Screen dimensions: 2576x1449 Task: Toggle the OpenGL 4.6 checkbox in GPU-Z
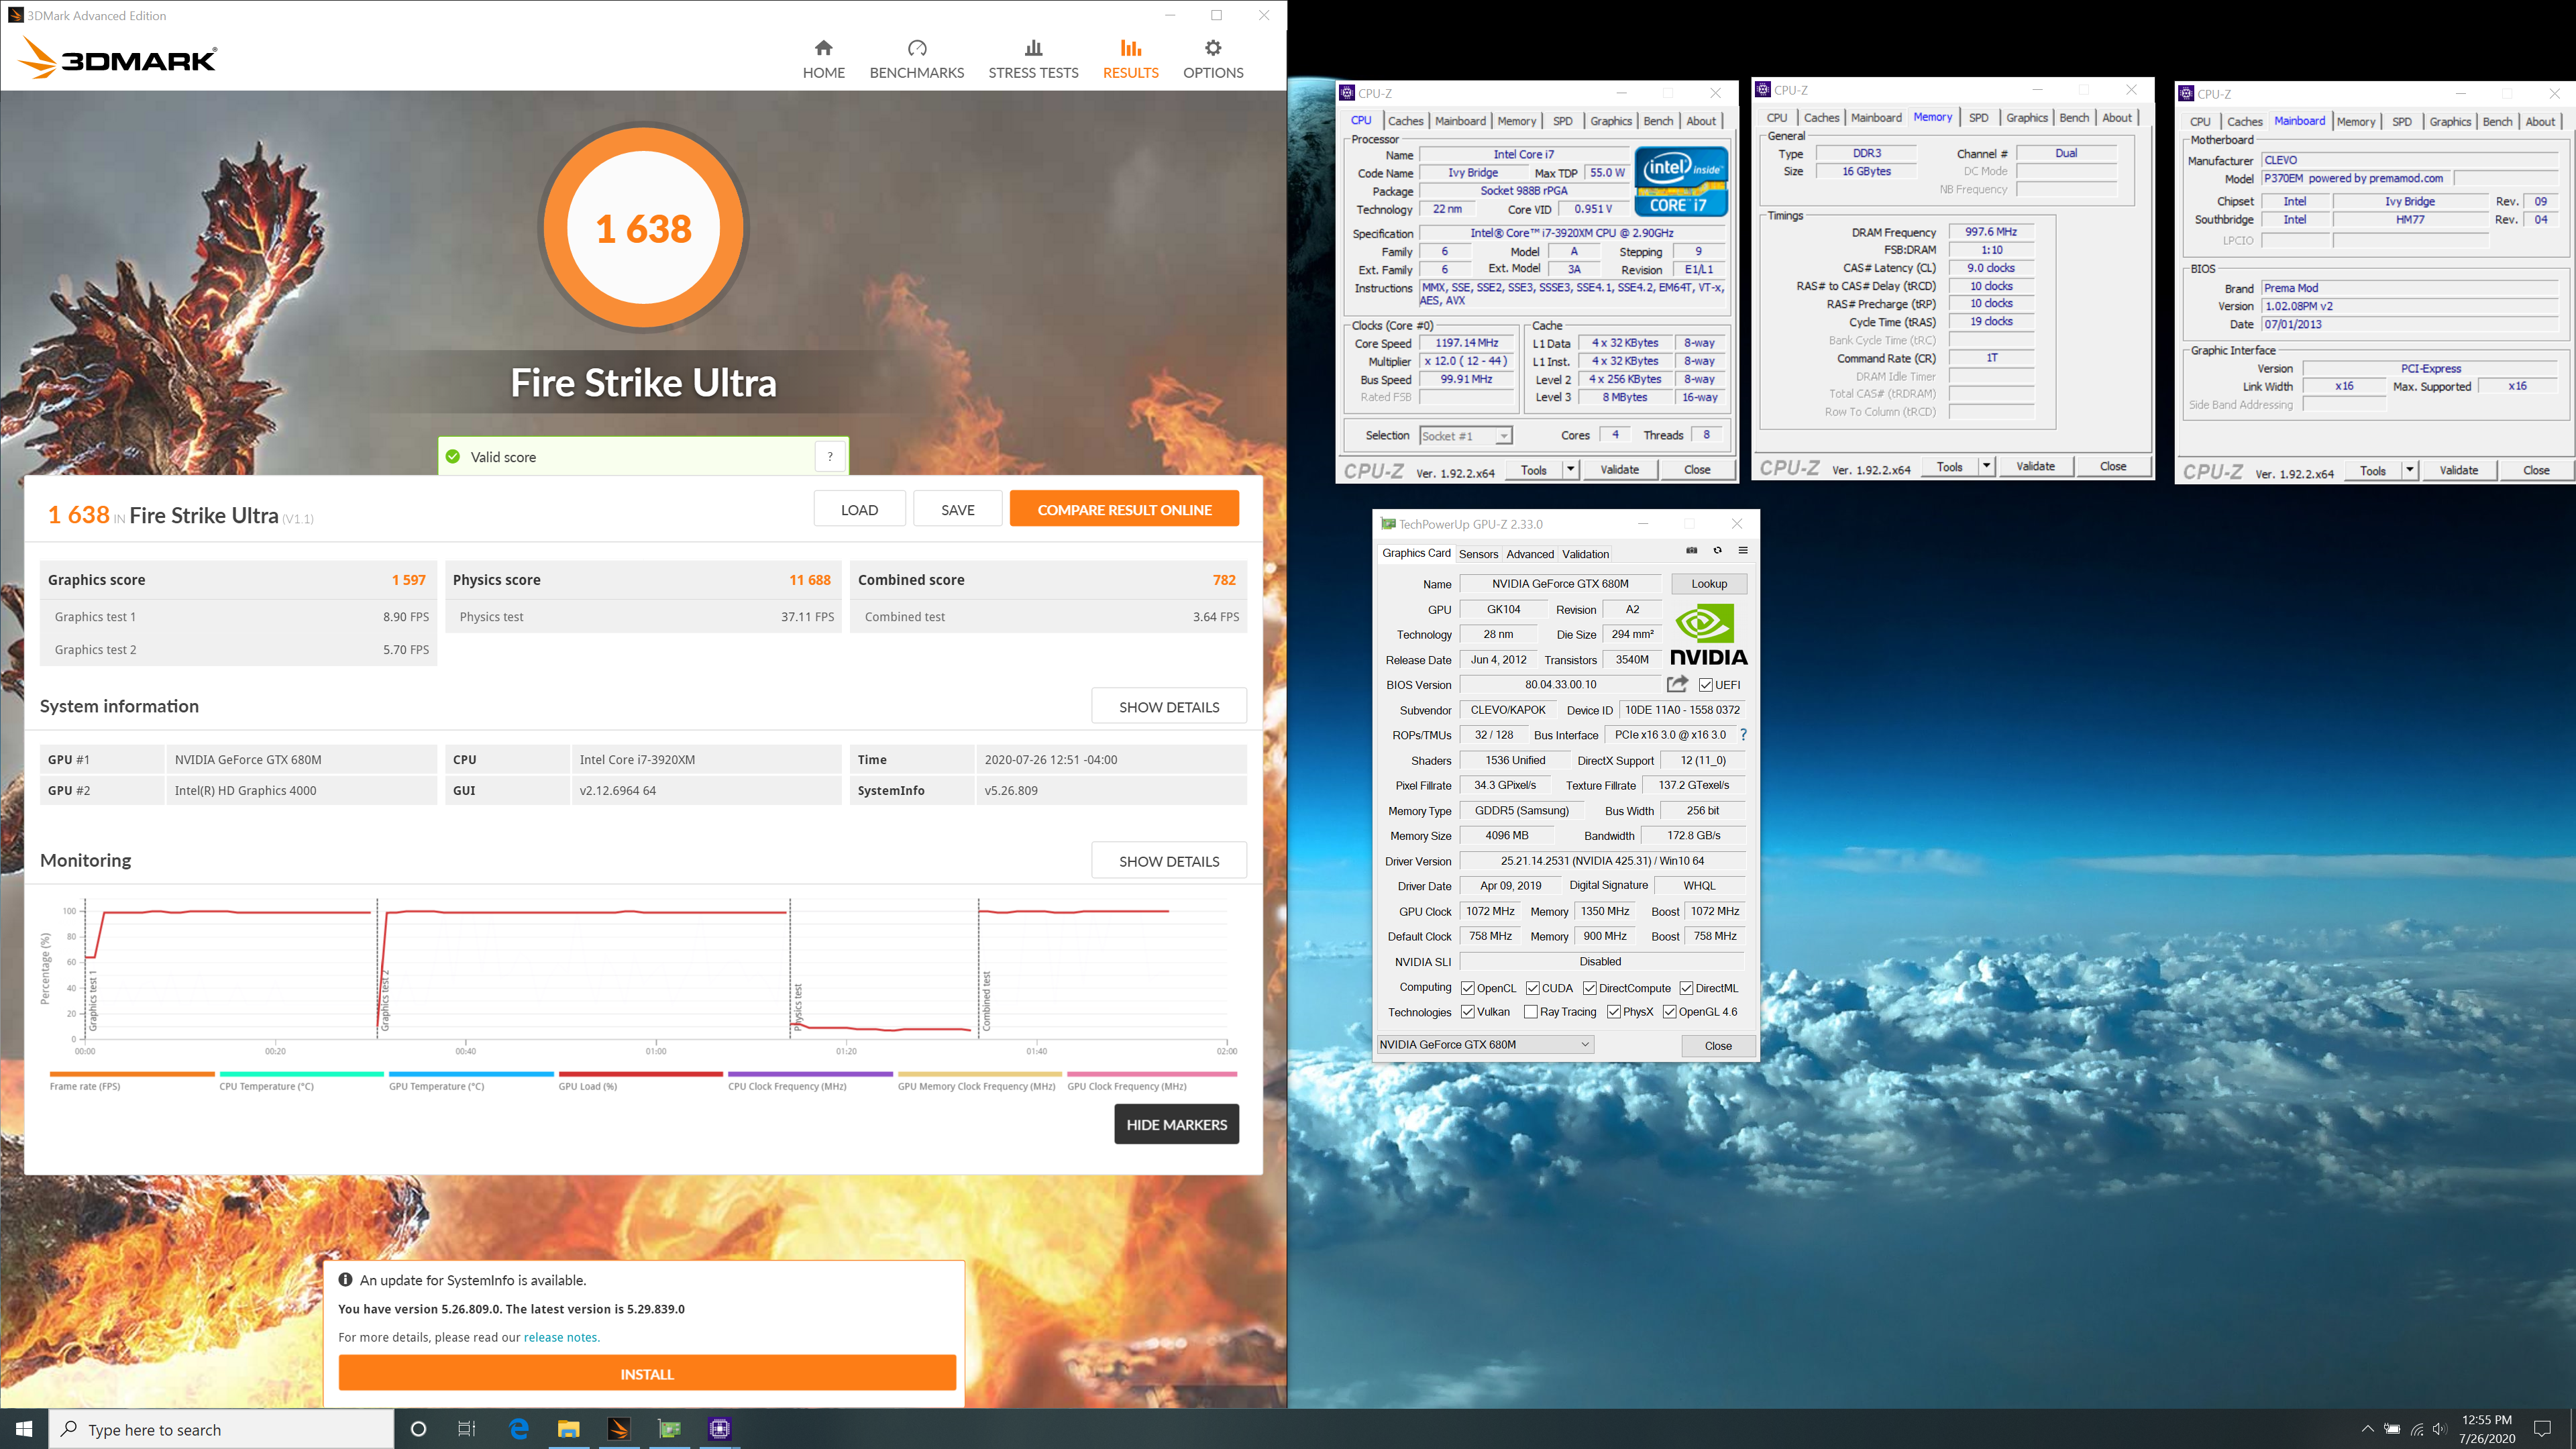coord(1670,1012)
